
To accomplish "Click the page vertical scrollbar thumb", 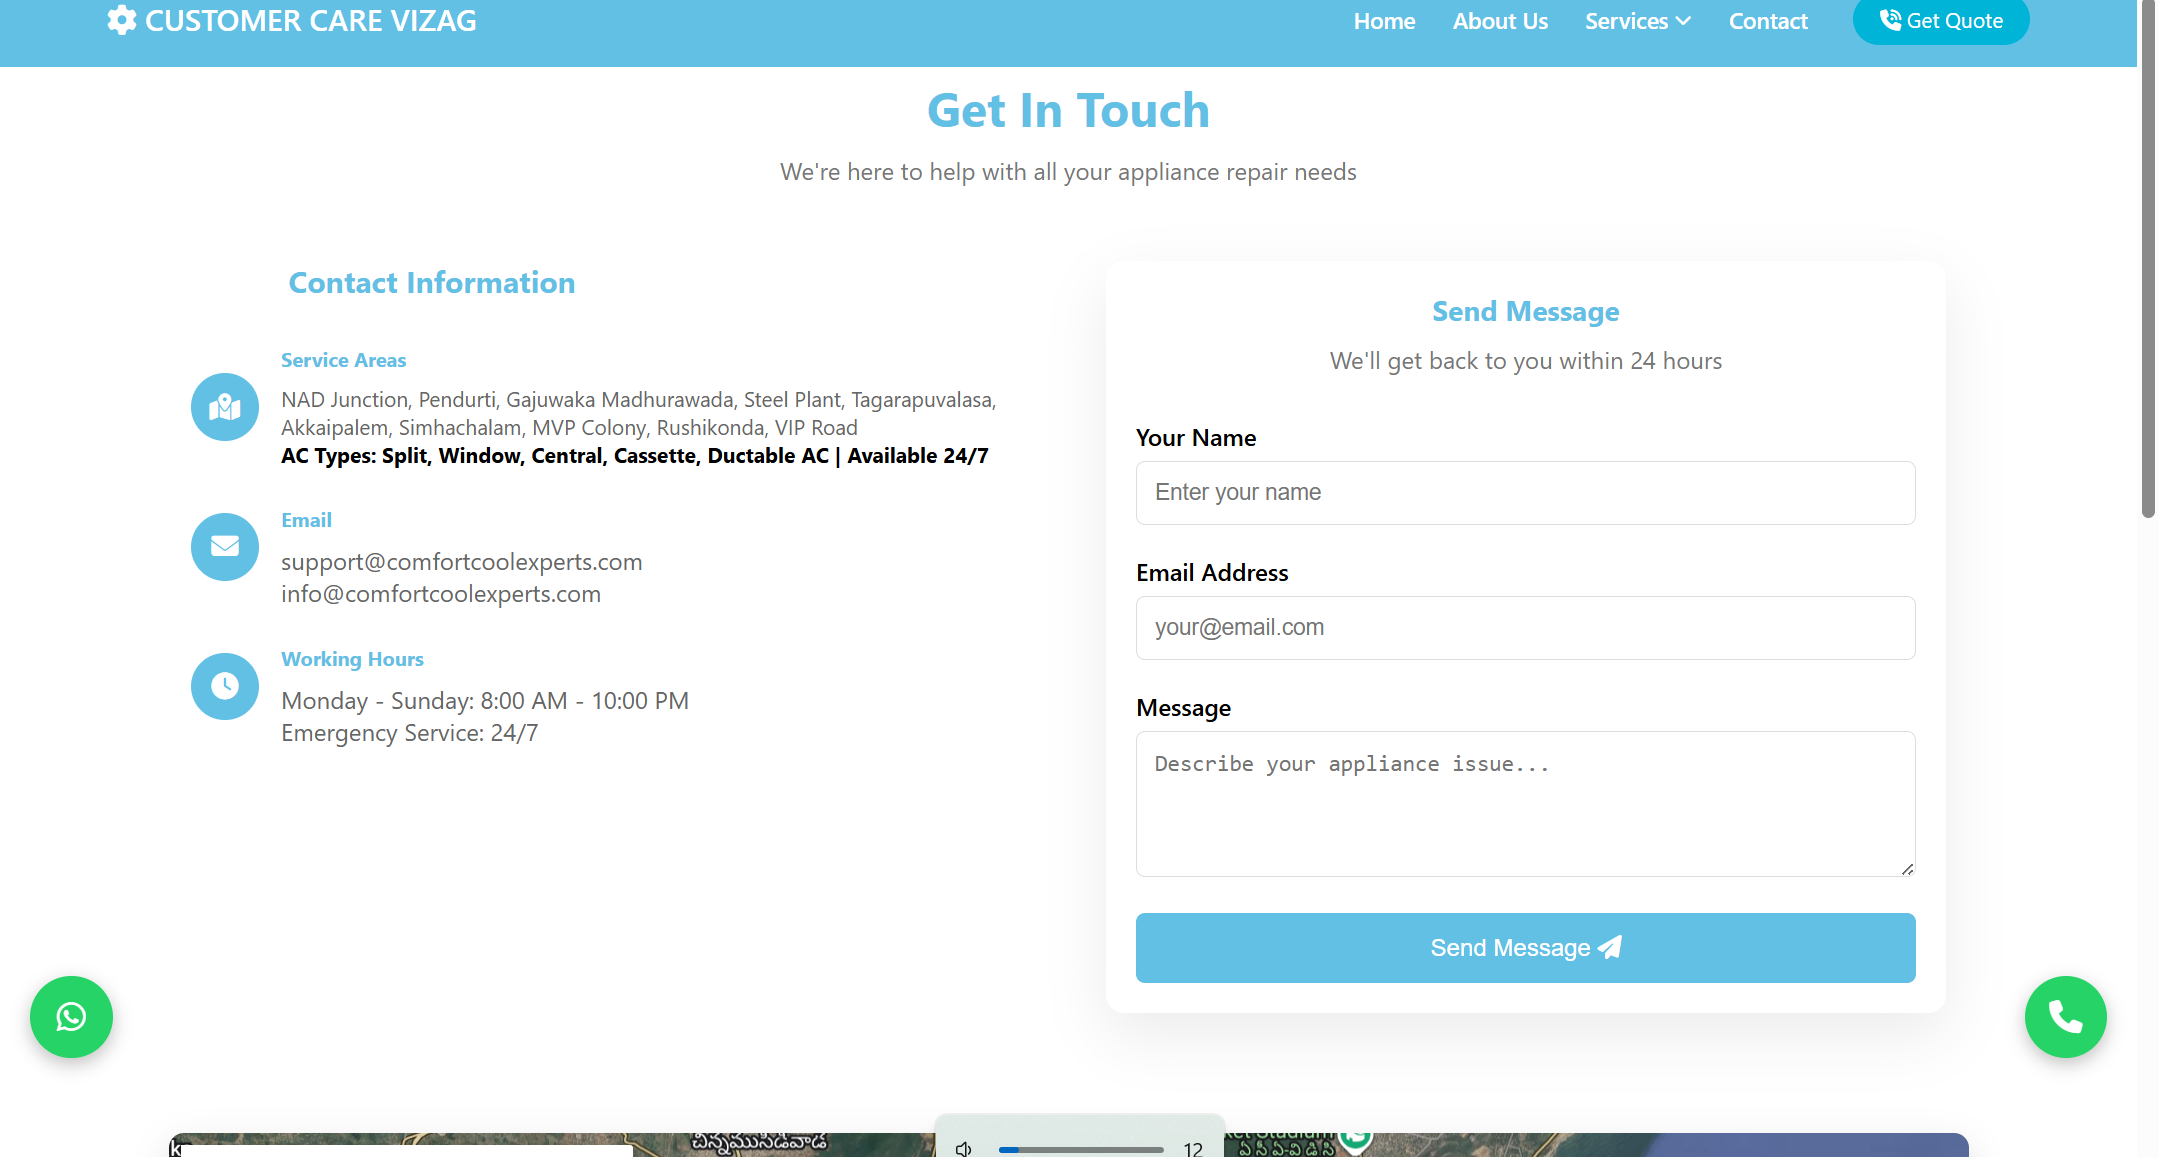I will click(2148, 260).
